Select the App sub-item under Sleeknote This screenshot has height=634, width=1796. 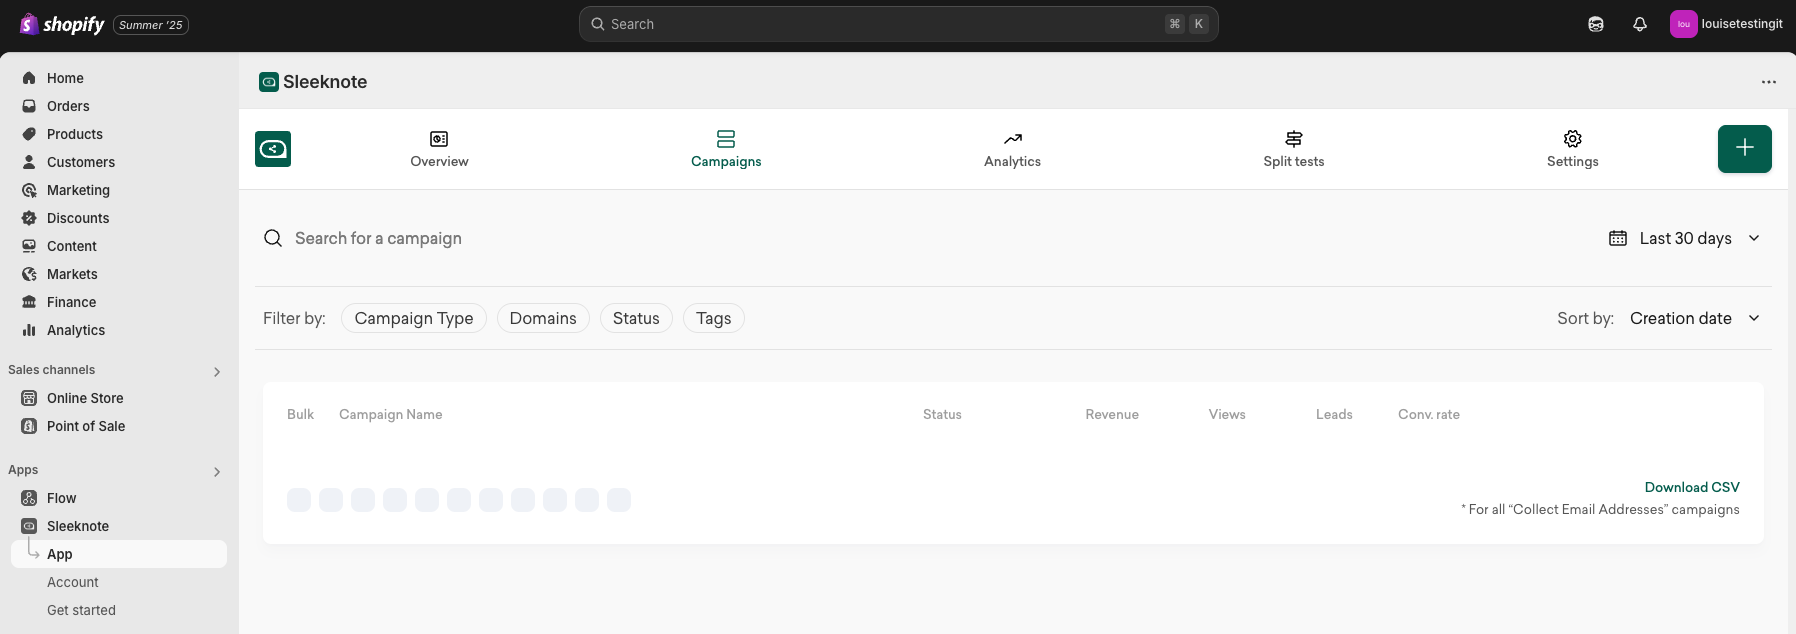click(119, 554)
